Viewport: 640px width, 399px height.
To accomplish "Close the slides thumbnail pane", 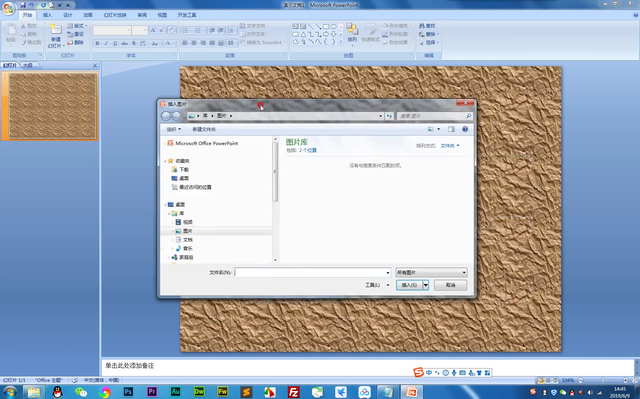I will (95, 65).
